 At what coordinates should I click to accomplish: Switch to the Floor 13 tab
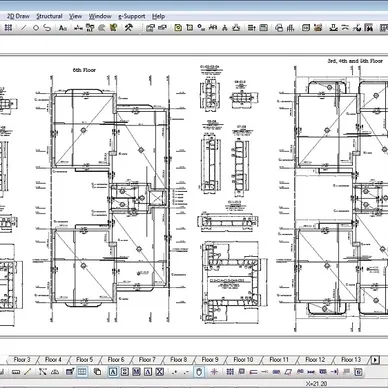pos(351,360)
